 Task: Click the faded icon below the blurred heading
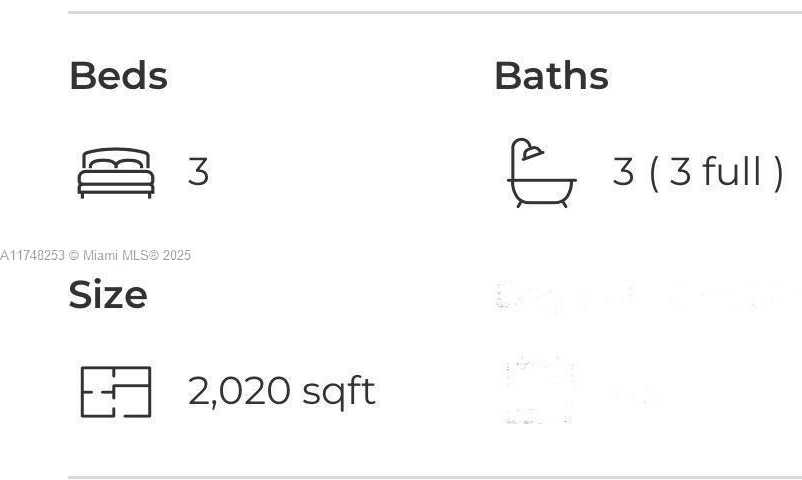point(540,389)
